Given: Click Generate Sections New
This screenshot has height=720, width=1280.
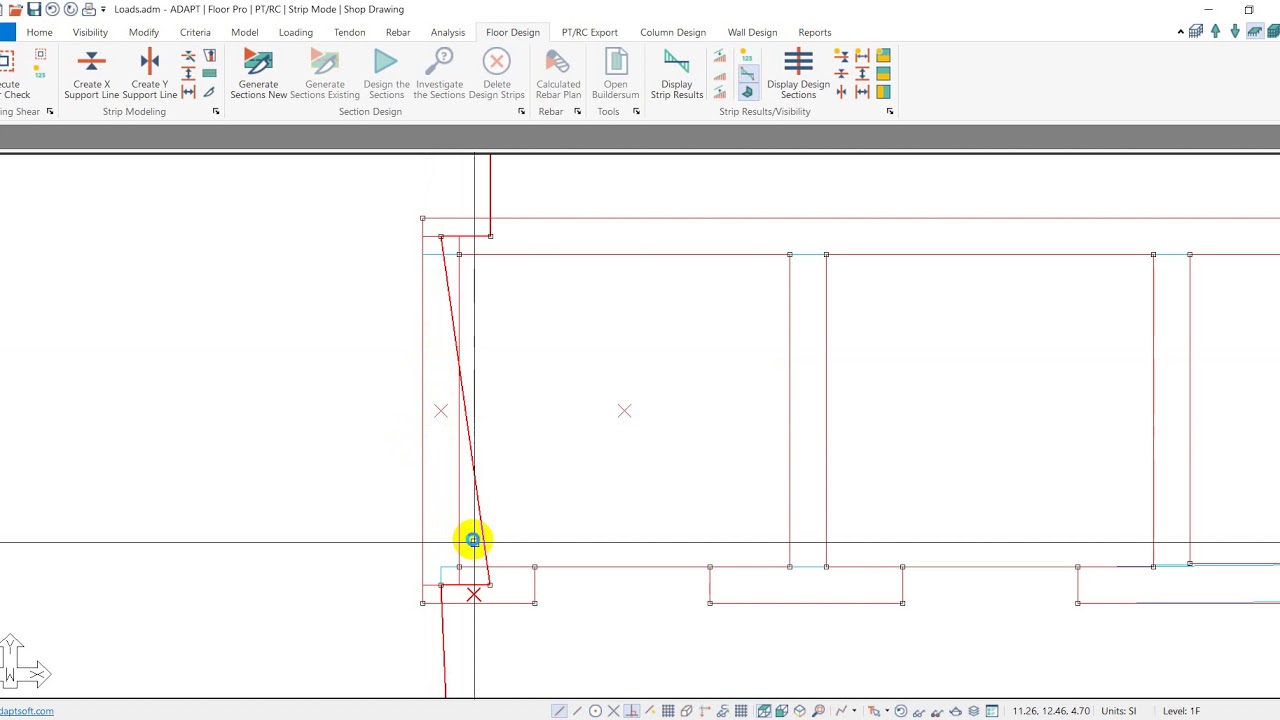Looking at the screenshot, I should coord(258,76).
